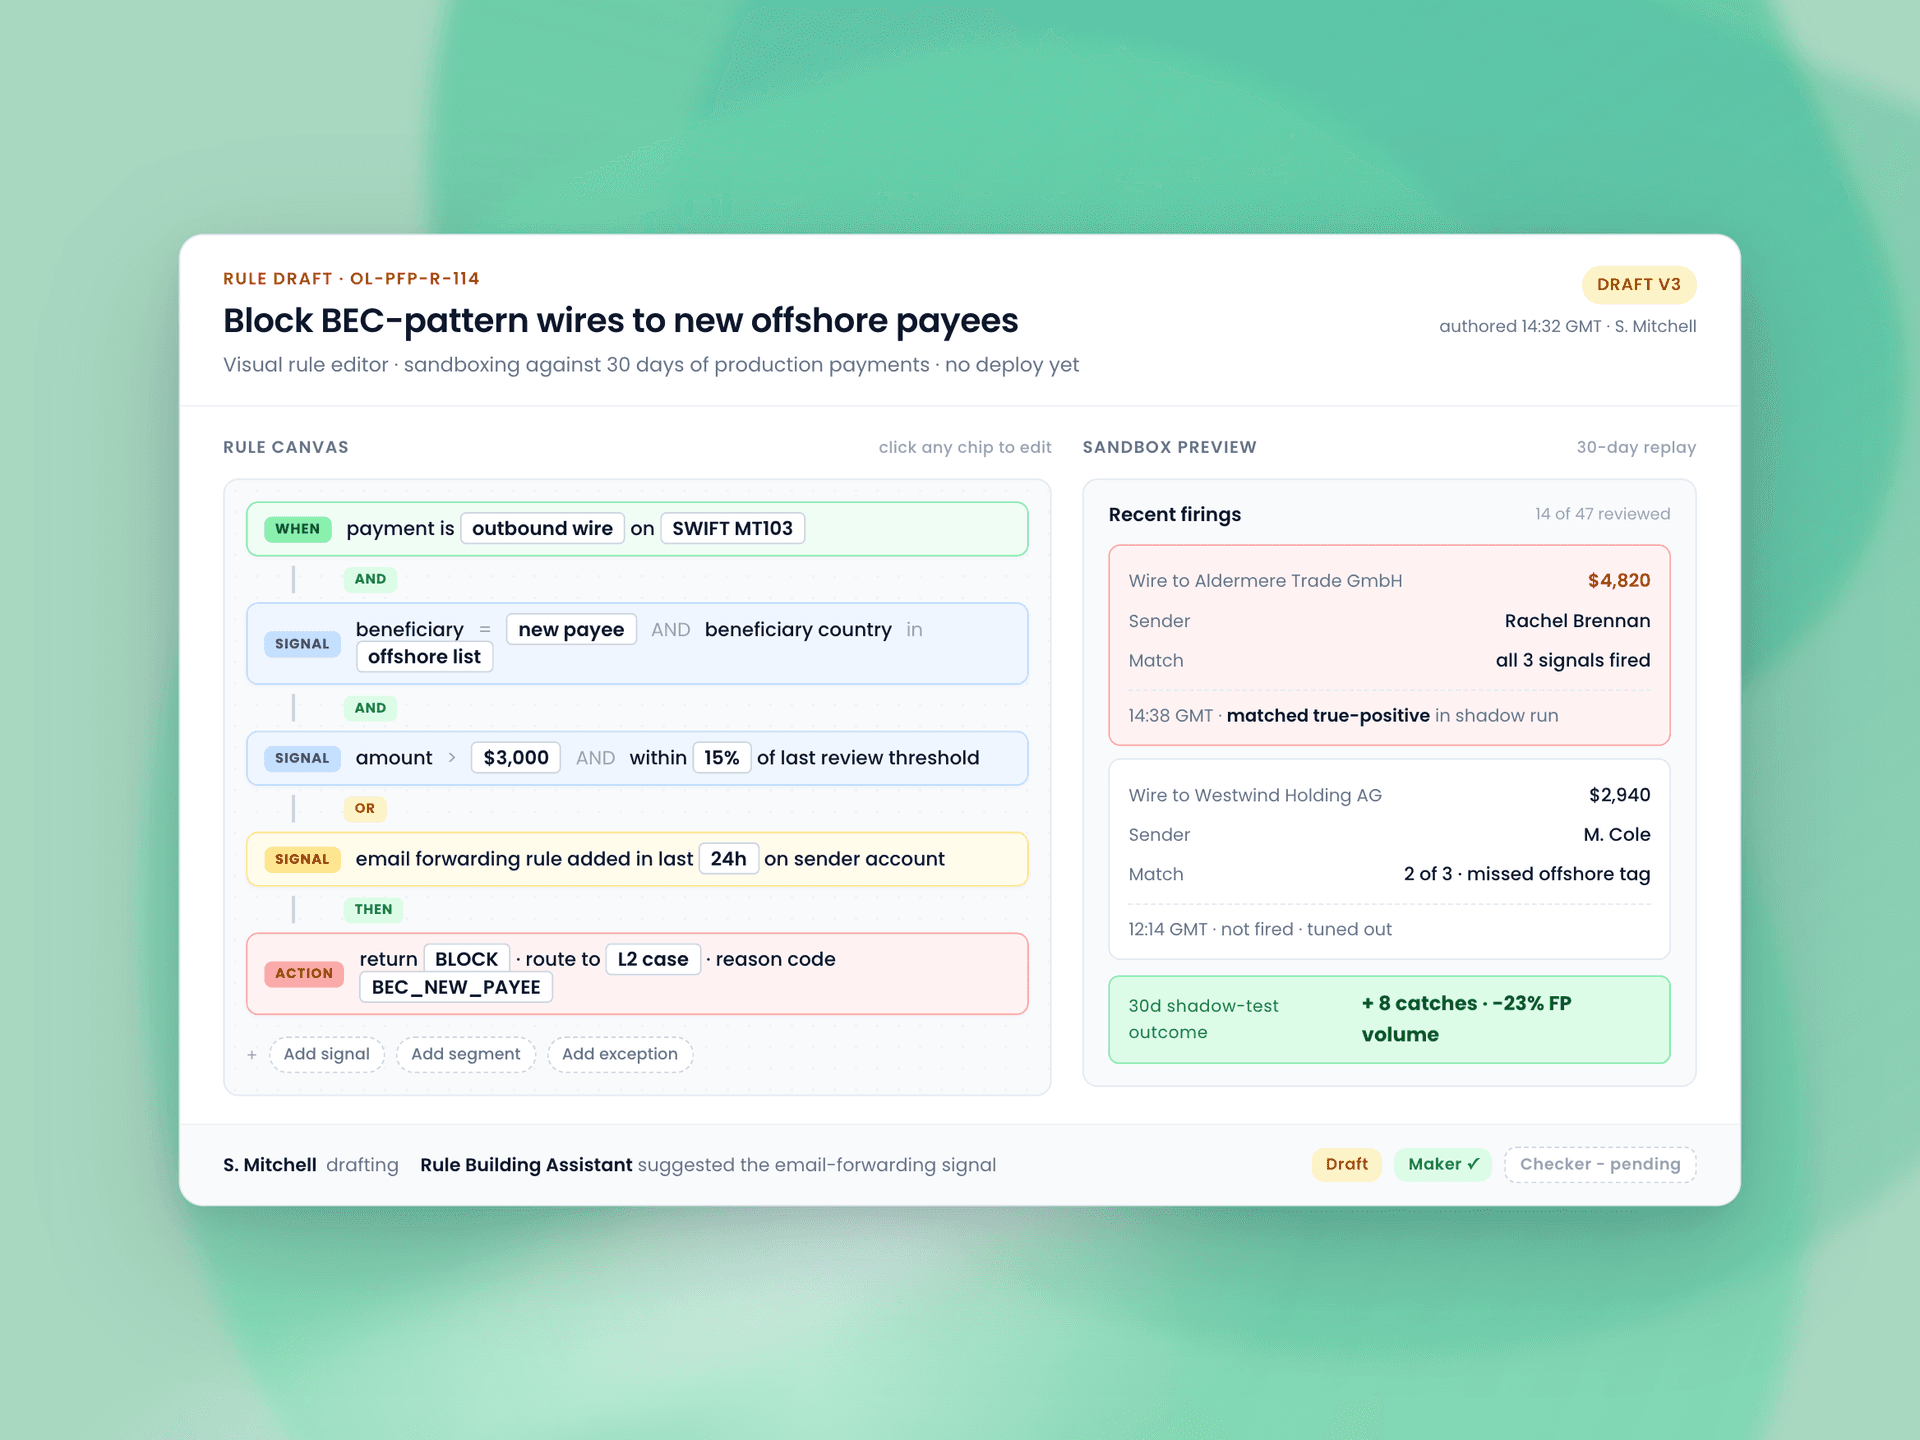Toggle the AND connector above the amount signal
Viewport: 1920px width, 1440px height.
pyautogui.click(x=370, y=708)
